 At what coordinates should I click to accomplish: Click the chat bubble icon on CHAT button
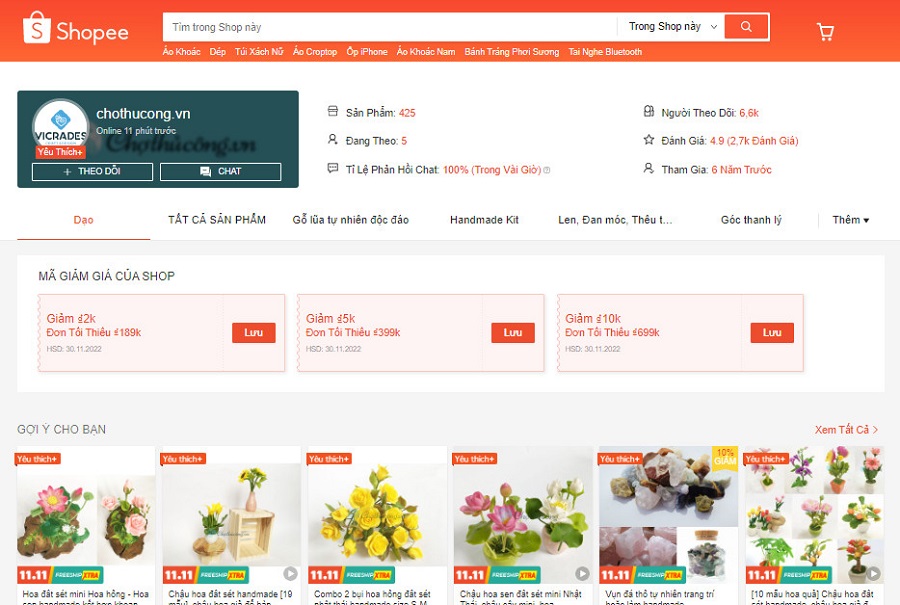[x=205, y=171]
